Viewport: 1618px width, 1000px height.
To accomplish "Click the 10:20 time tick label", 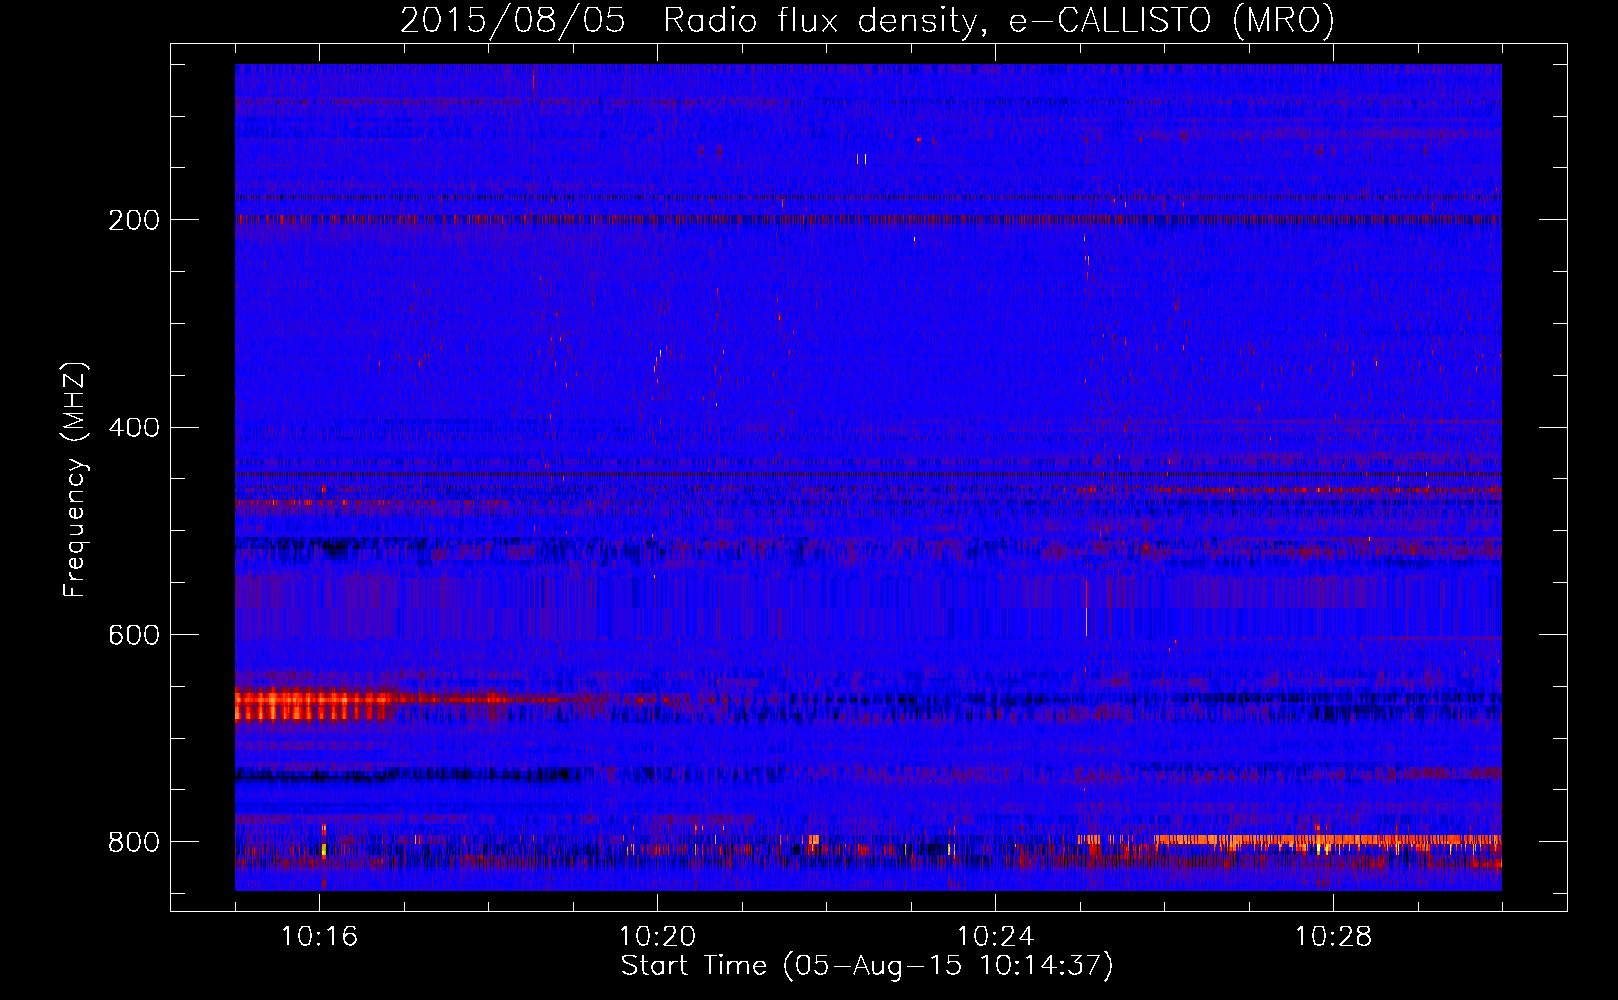I will tap(657, 937).
